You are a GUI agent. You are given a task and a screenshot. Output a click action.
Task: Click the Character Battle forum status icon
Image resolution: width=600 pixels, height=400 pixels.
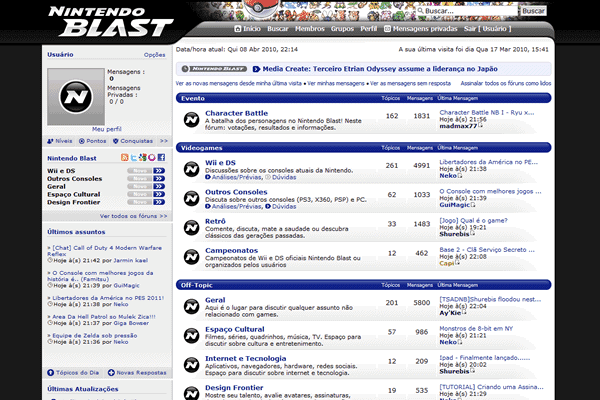click(x=191, y=120)
